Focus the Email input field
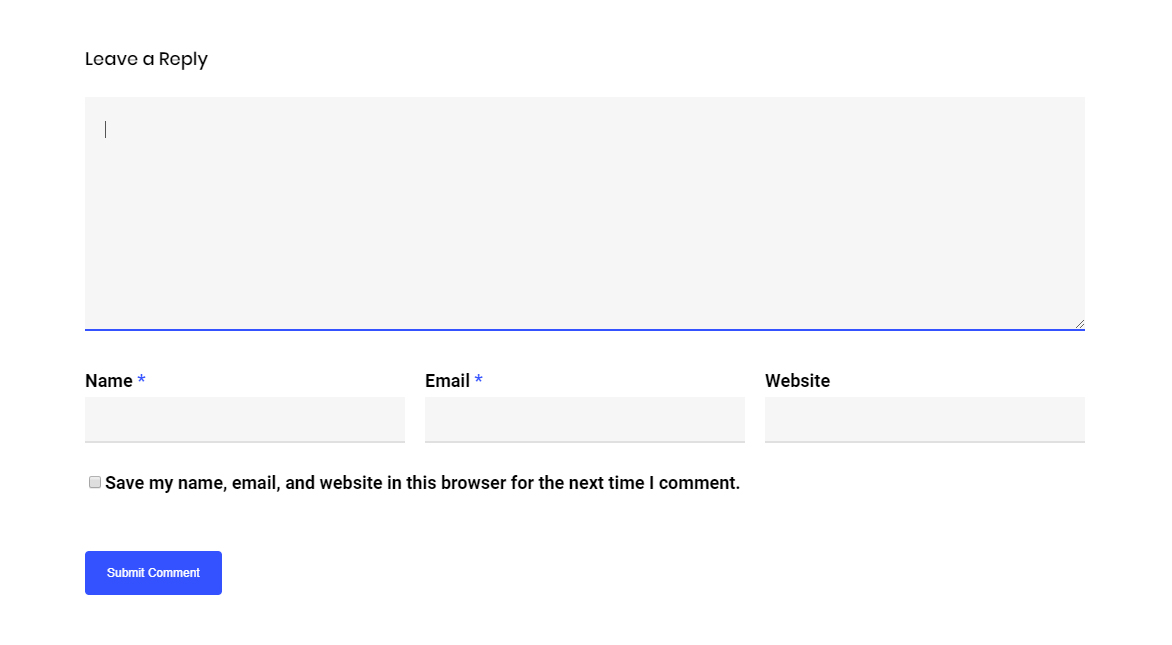This screenshot has width=1172, height=645. point(585,419)
